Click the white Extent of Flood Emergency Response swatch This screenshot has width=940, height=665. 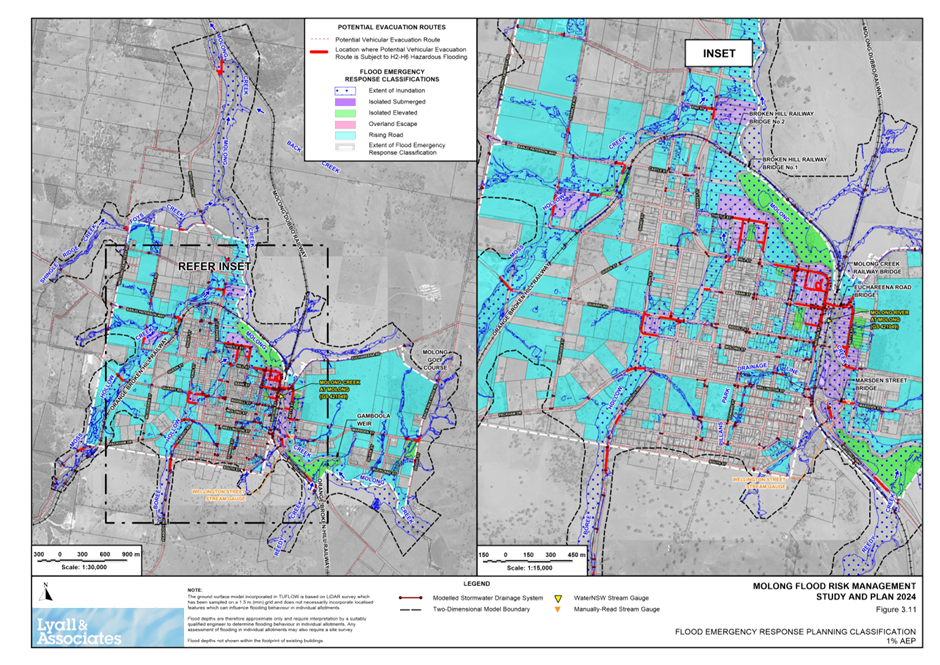coord(345,146)
